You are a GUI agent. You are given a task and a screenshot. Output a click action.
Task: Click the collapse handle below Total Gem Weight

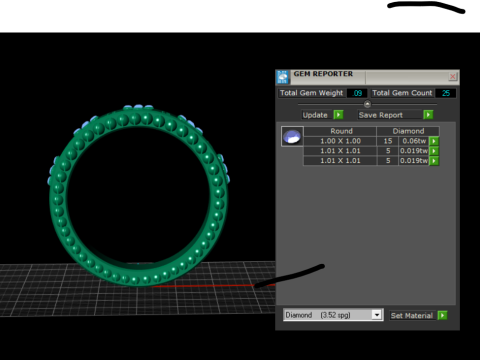click(367, 104)
